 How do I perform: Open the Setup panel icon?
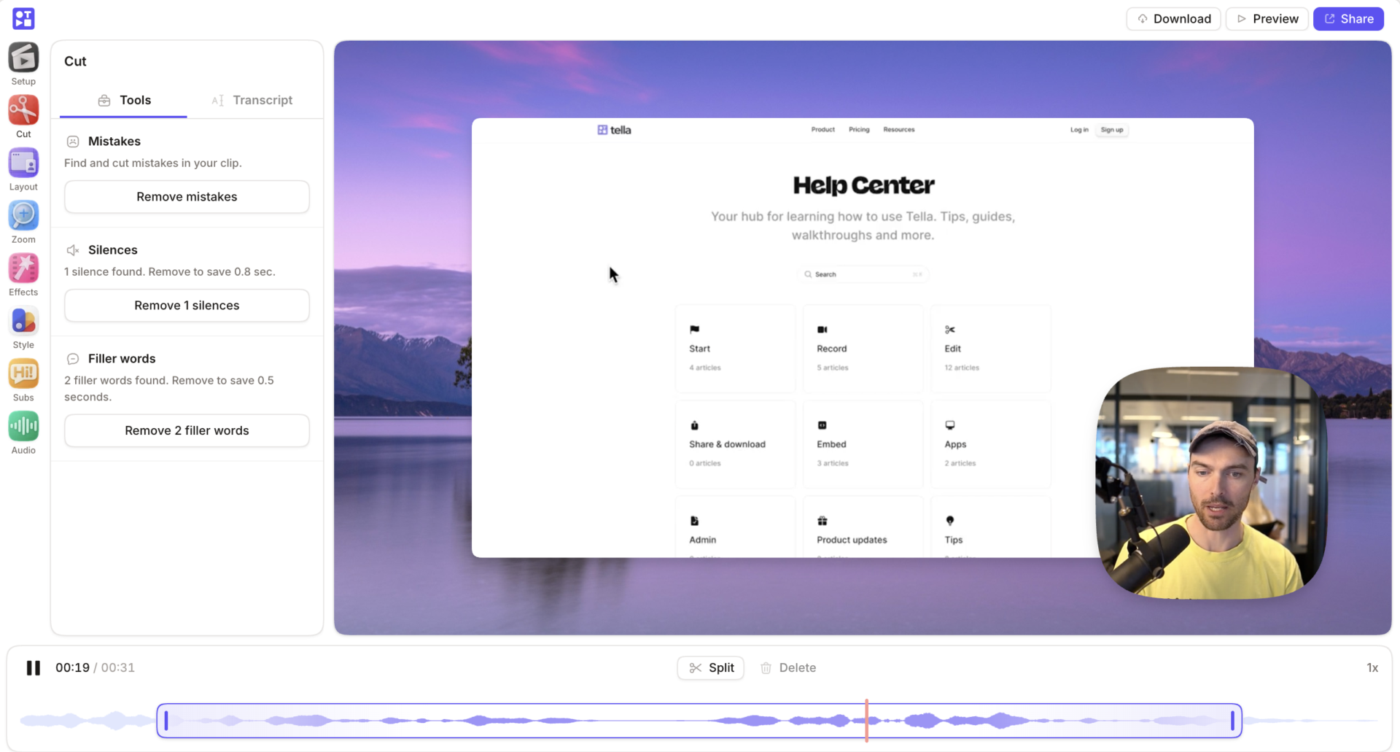23,57
